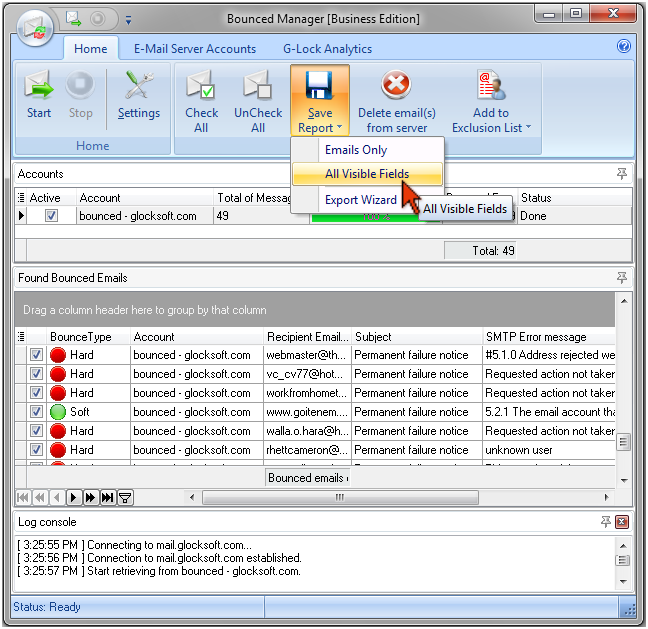Uncheck the webmaster@th... bounced email row
The image size is (648, 629).
tap(36, 355)
